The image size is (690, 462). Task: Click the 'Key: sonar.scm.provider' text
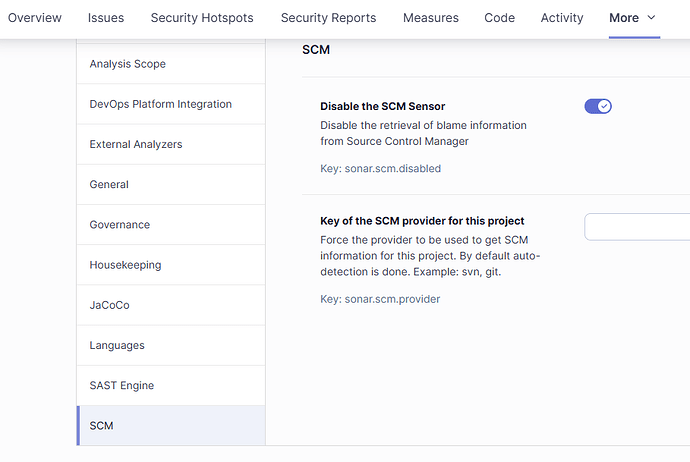click(x=380, y=299)
